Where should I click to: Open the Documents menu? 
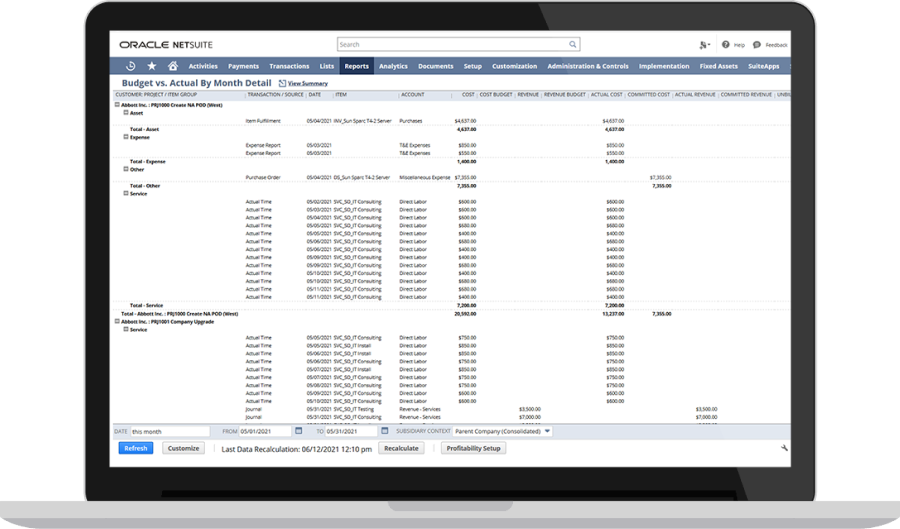coord(436,66)
